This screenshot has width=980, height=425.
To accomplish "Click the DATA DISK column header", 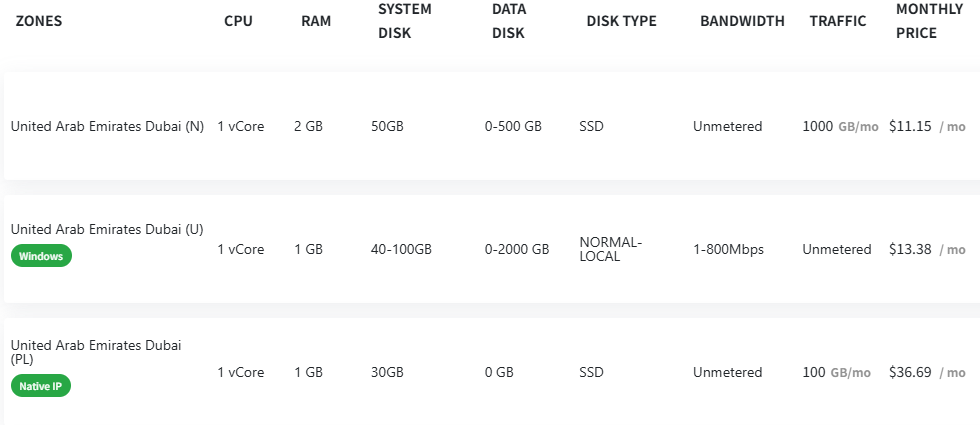I will tap(509, 21).
